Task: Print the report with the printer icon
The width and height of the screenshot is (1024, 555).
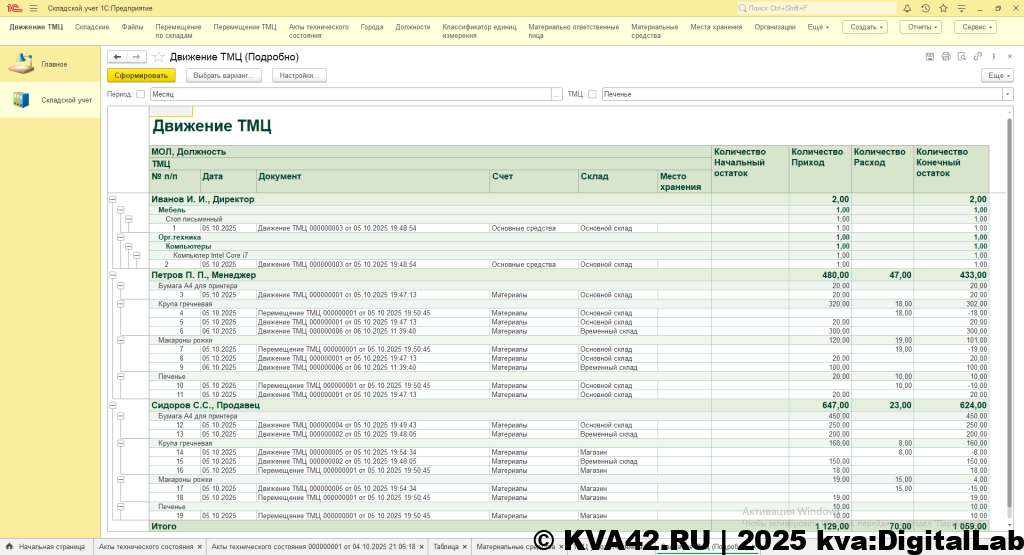Action: point(946,57)
